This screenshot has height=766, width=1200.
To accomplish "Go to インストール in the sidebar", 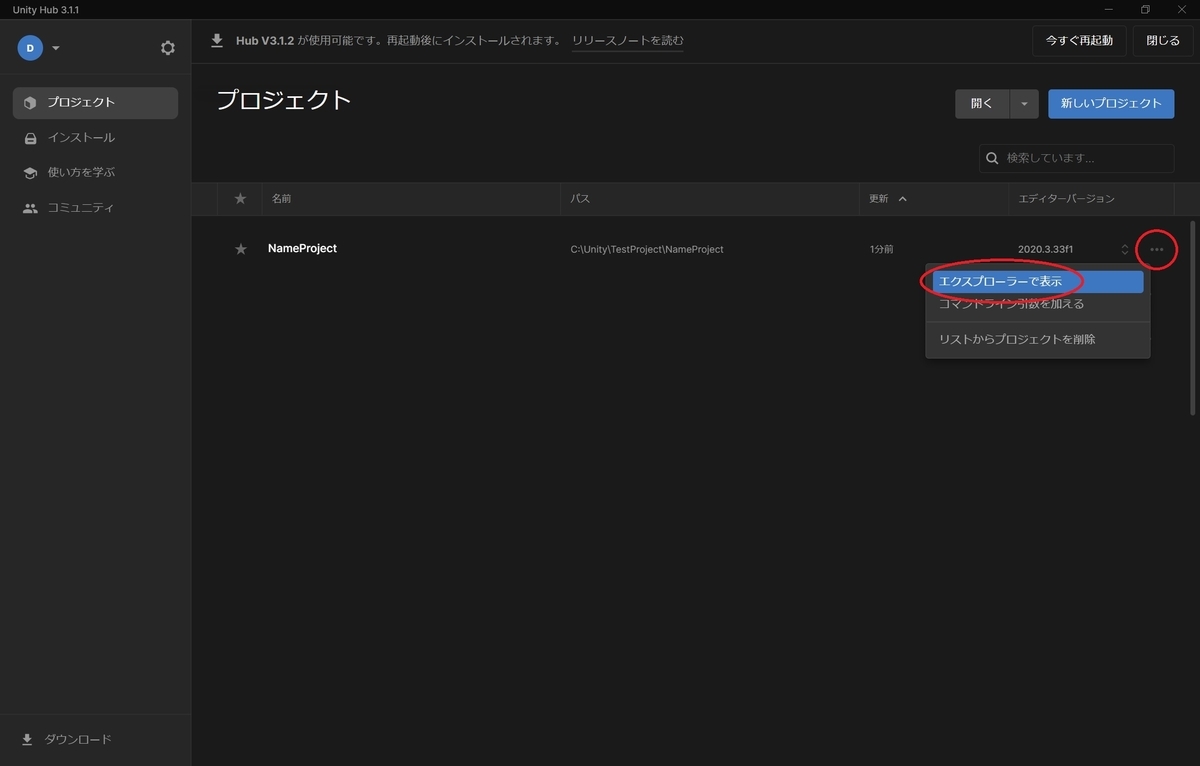I will (x=95, y=138).
